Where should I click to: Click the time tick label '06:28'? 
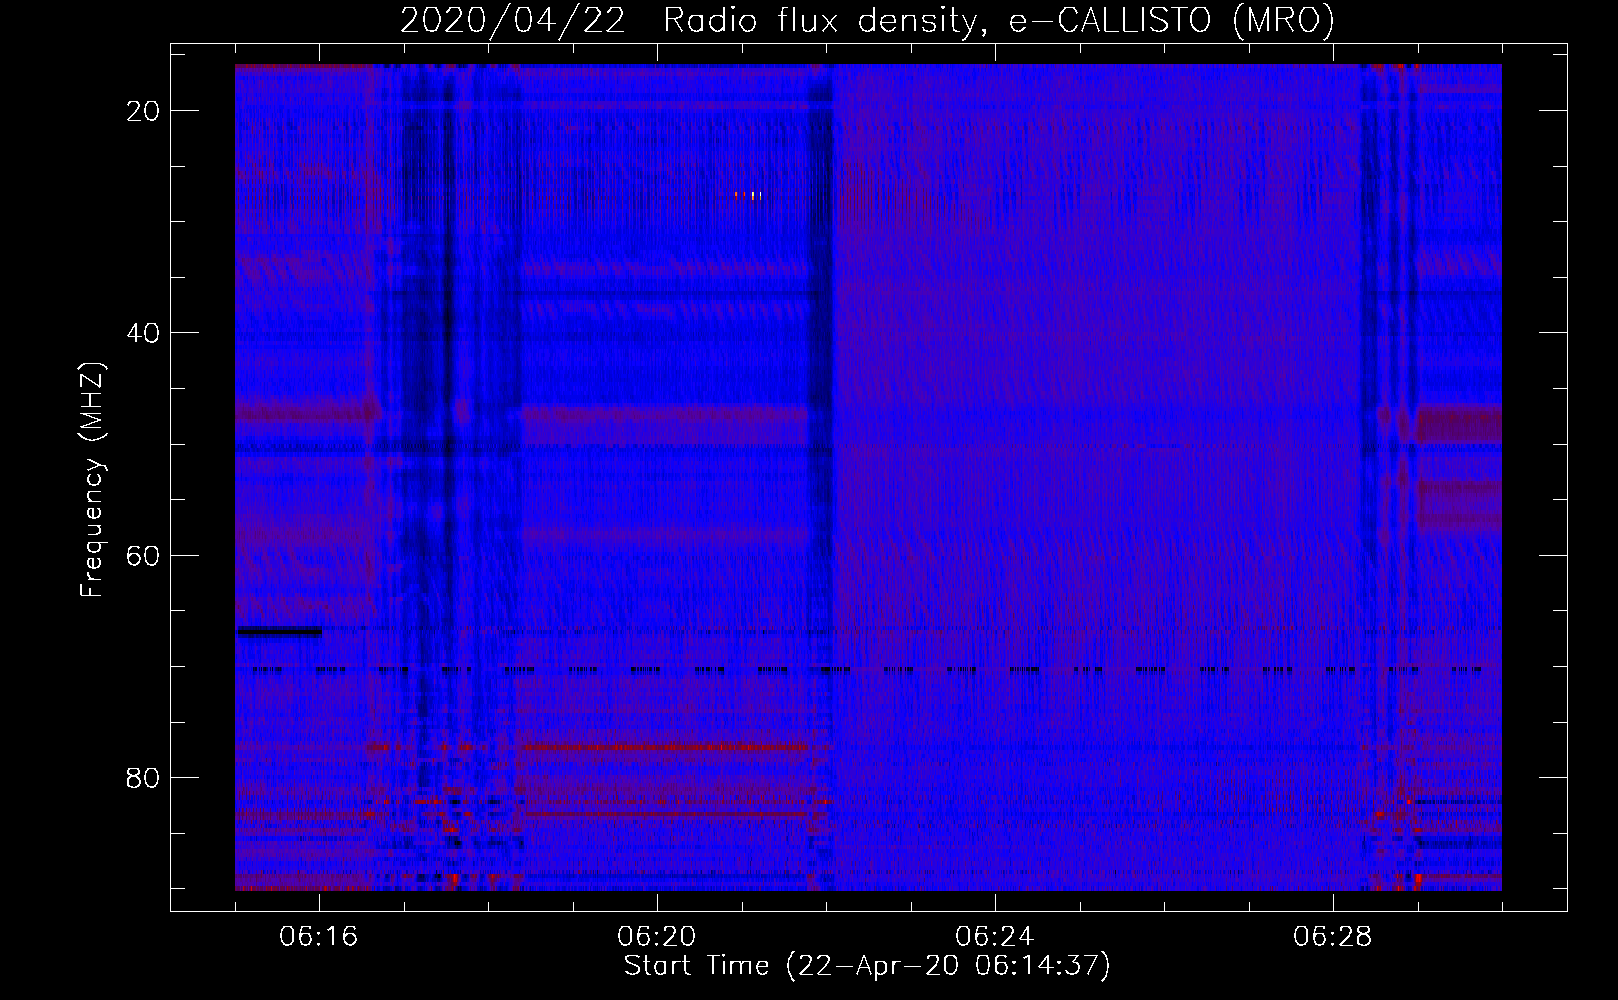(x=1333, y=937)
